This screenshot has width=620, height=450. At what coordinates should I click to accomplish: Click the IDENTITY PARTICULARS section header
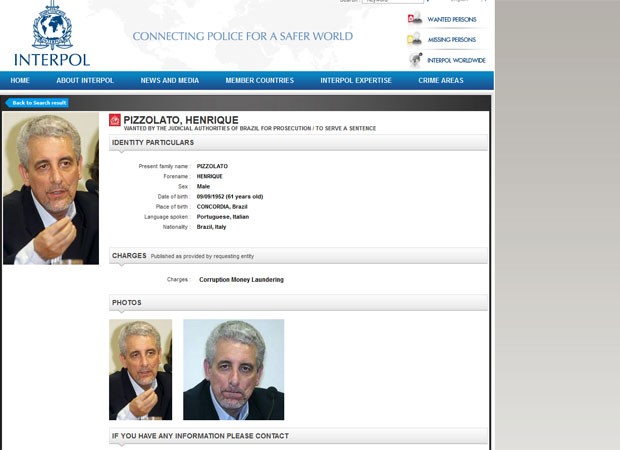[x=298, y=142]
